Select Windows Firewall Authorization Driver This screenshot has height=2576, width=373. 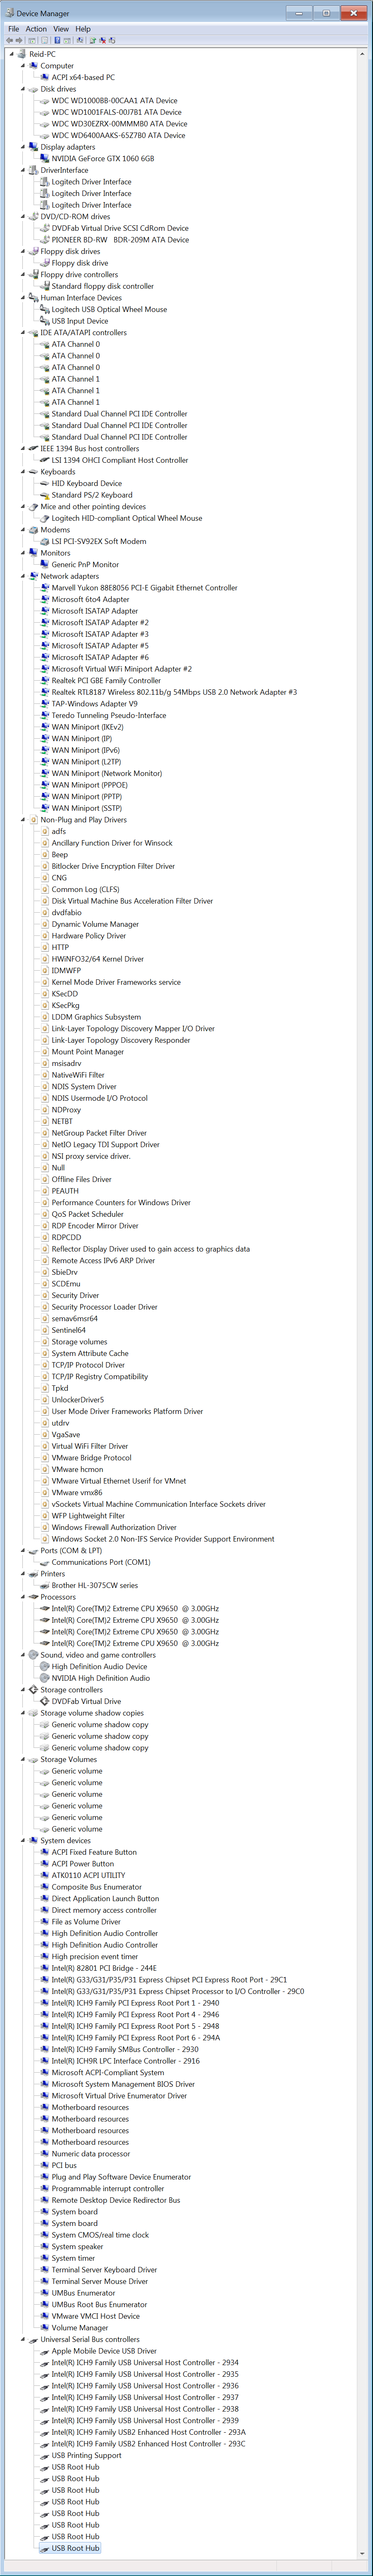coord(114,1527)
